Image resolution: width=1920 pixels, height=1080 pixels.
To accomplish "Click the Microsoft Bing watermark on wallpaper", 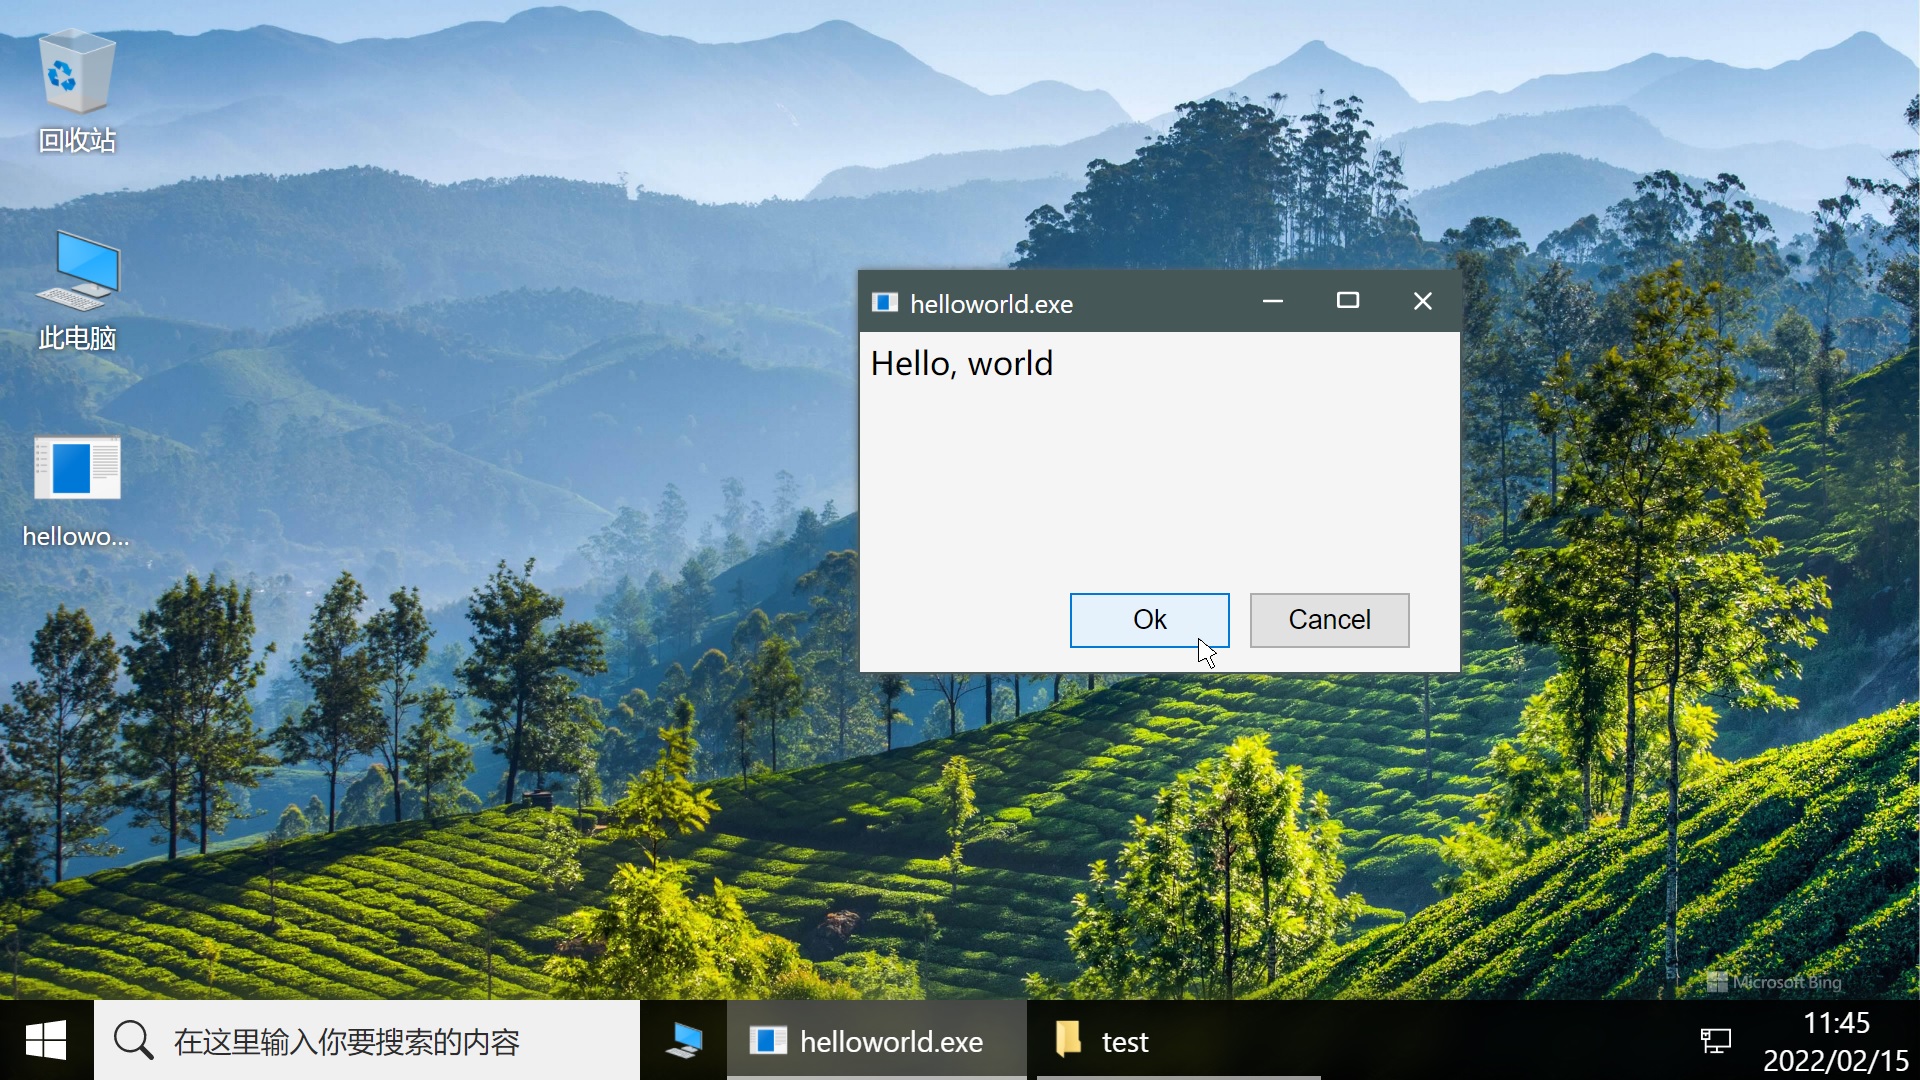I will [x=1775, y=982].
